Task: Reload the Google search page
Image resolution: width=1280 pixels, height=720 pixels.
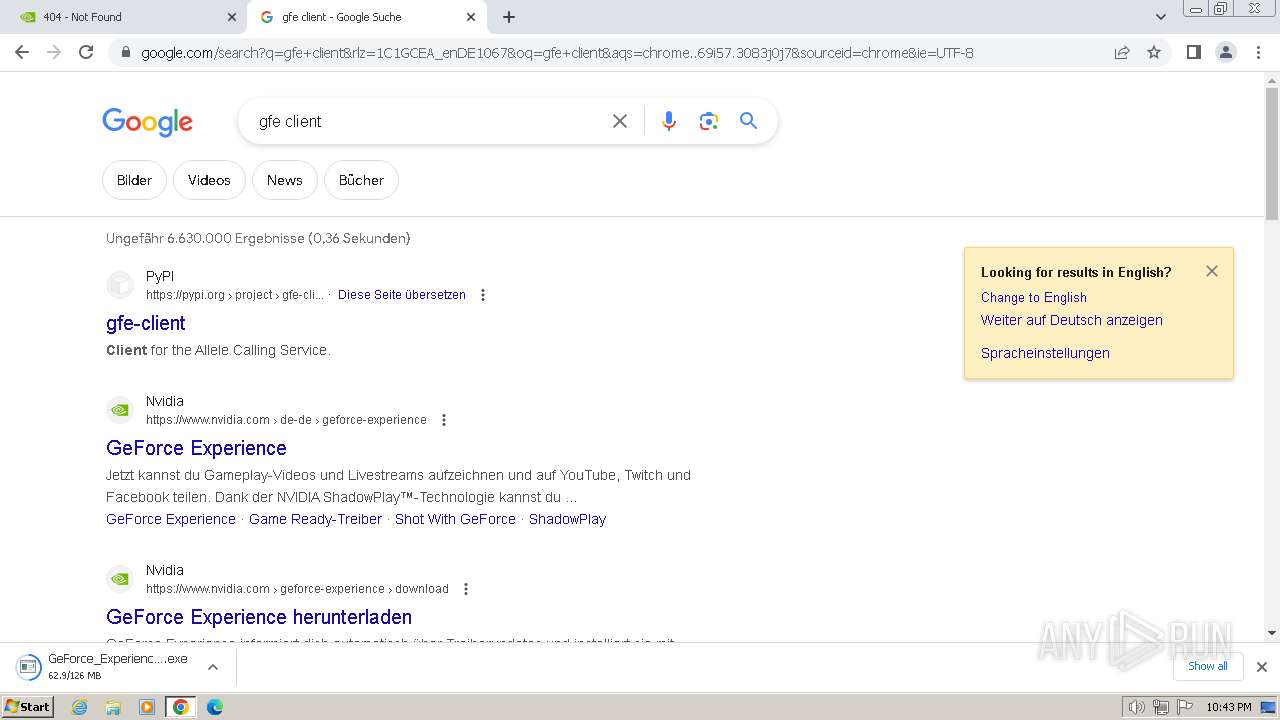Action: click(x=86, y=52)
